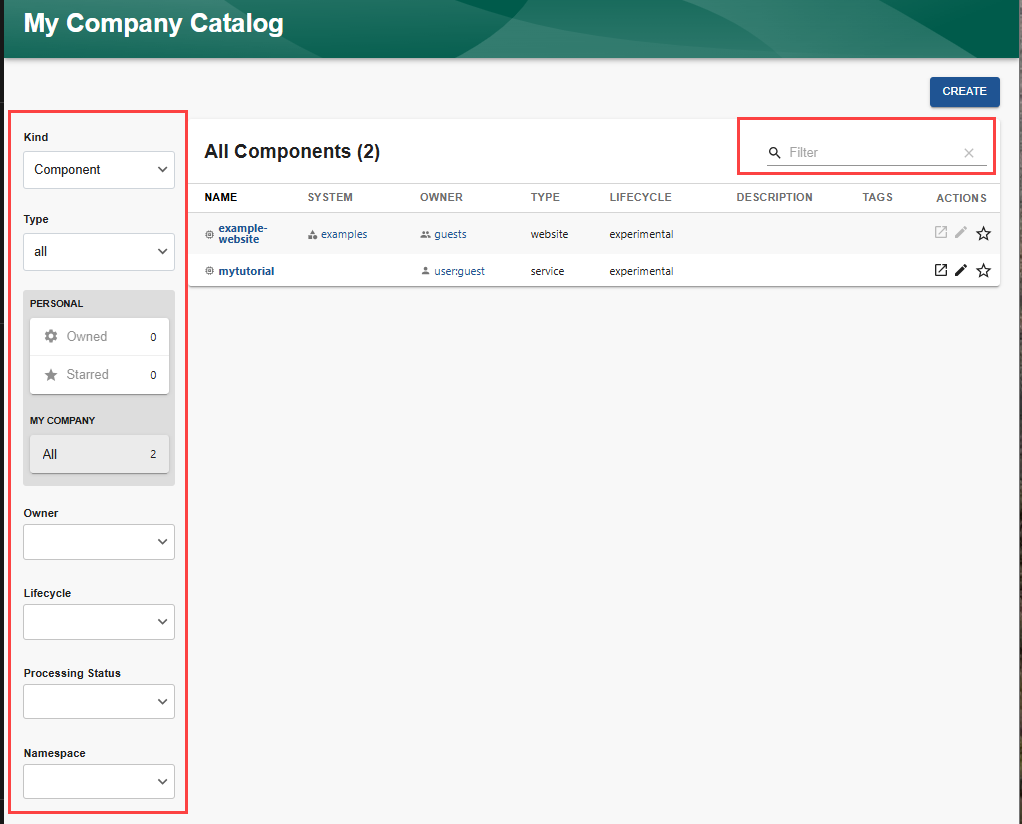Open the guests owner link
Image resolution: width=1022 pixels, height=824 pixels.
tap(449, 233)
